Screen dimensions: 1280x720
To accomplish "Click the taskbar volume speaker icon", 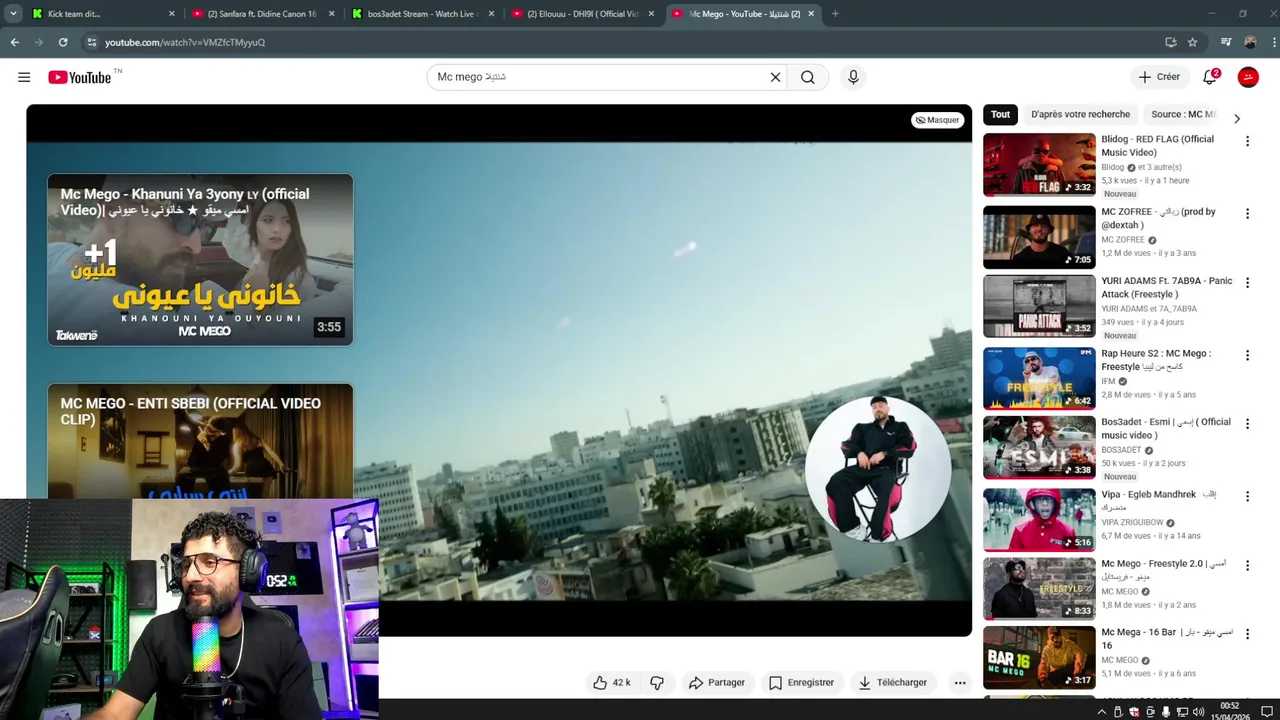I will [1198, 712].
